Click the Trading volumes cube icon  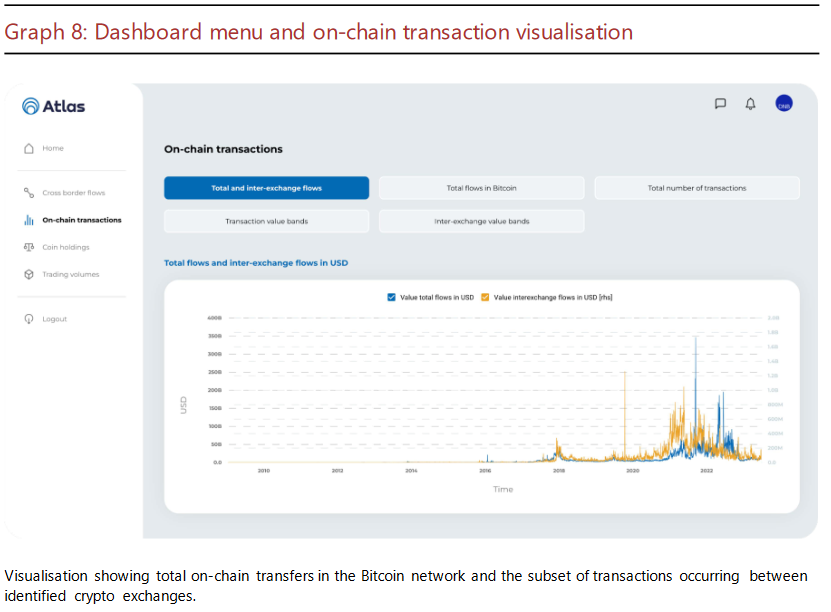click(x=29, y=274)
